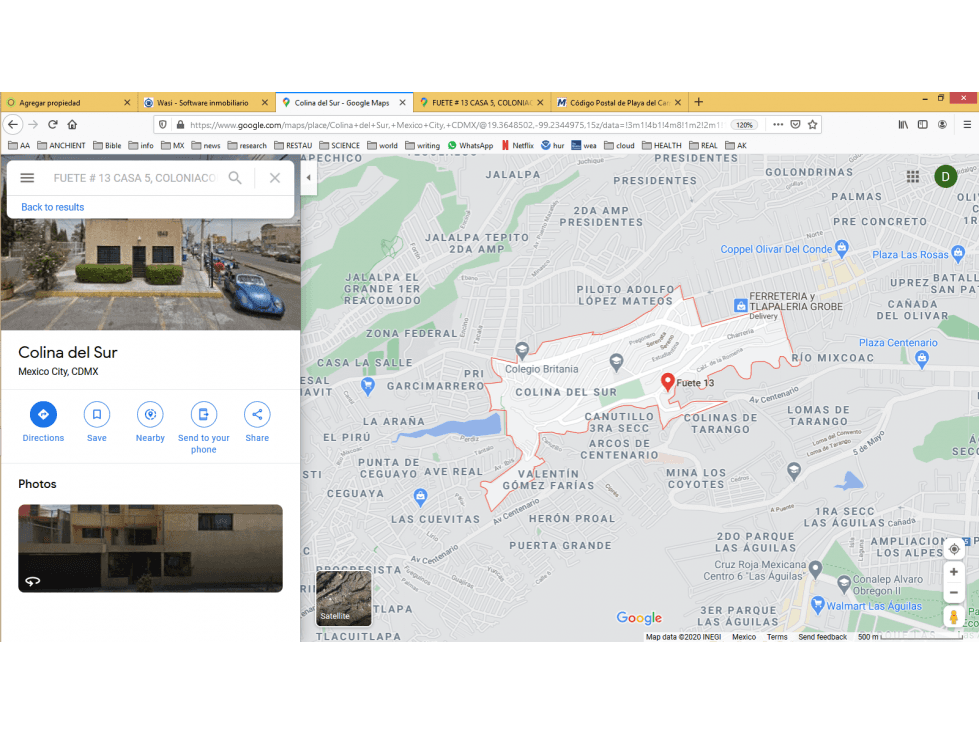This screenshot has height=734, width=979.
Task: Open the Nearby search icon
Action: [x=150, y=414]
